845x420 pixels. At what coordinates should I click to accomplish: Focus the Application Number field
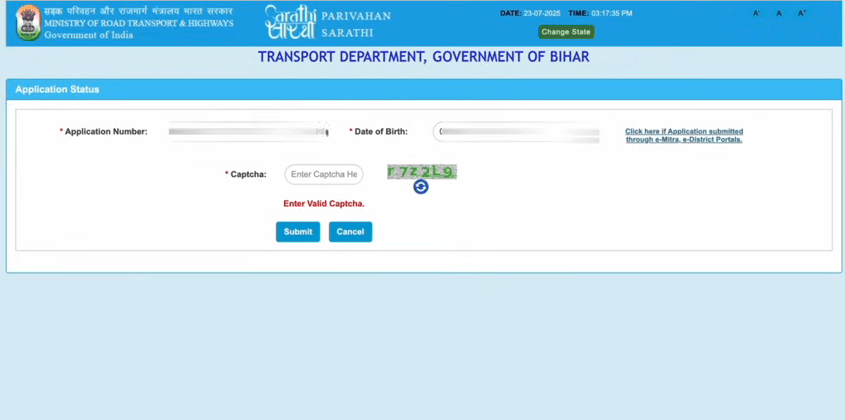point(248,132)
